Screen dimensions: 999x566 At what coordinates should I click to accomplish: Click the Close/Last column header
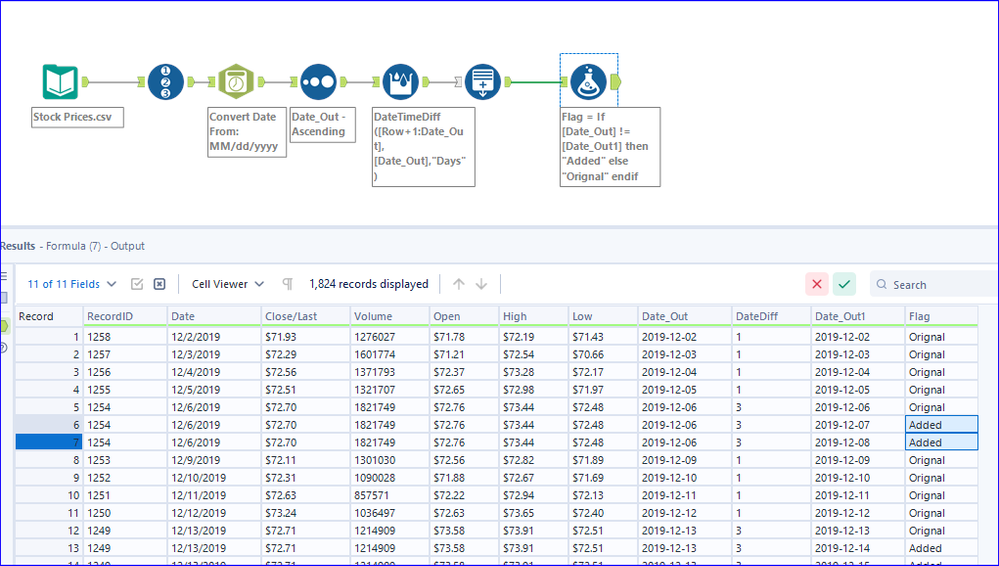[306, 316]
